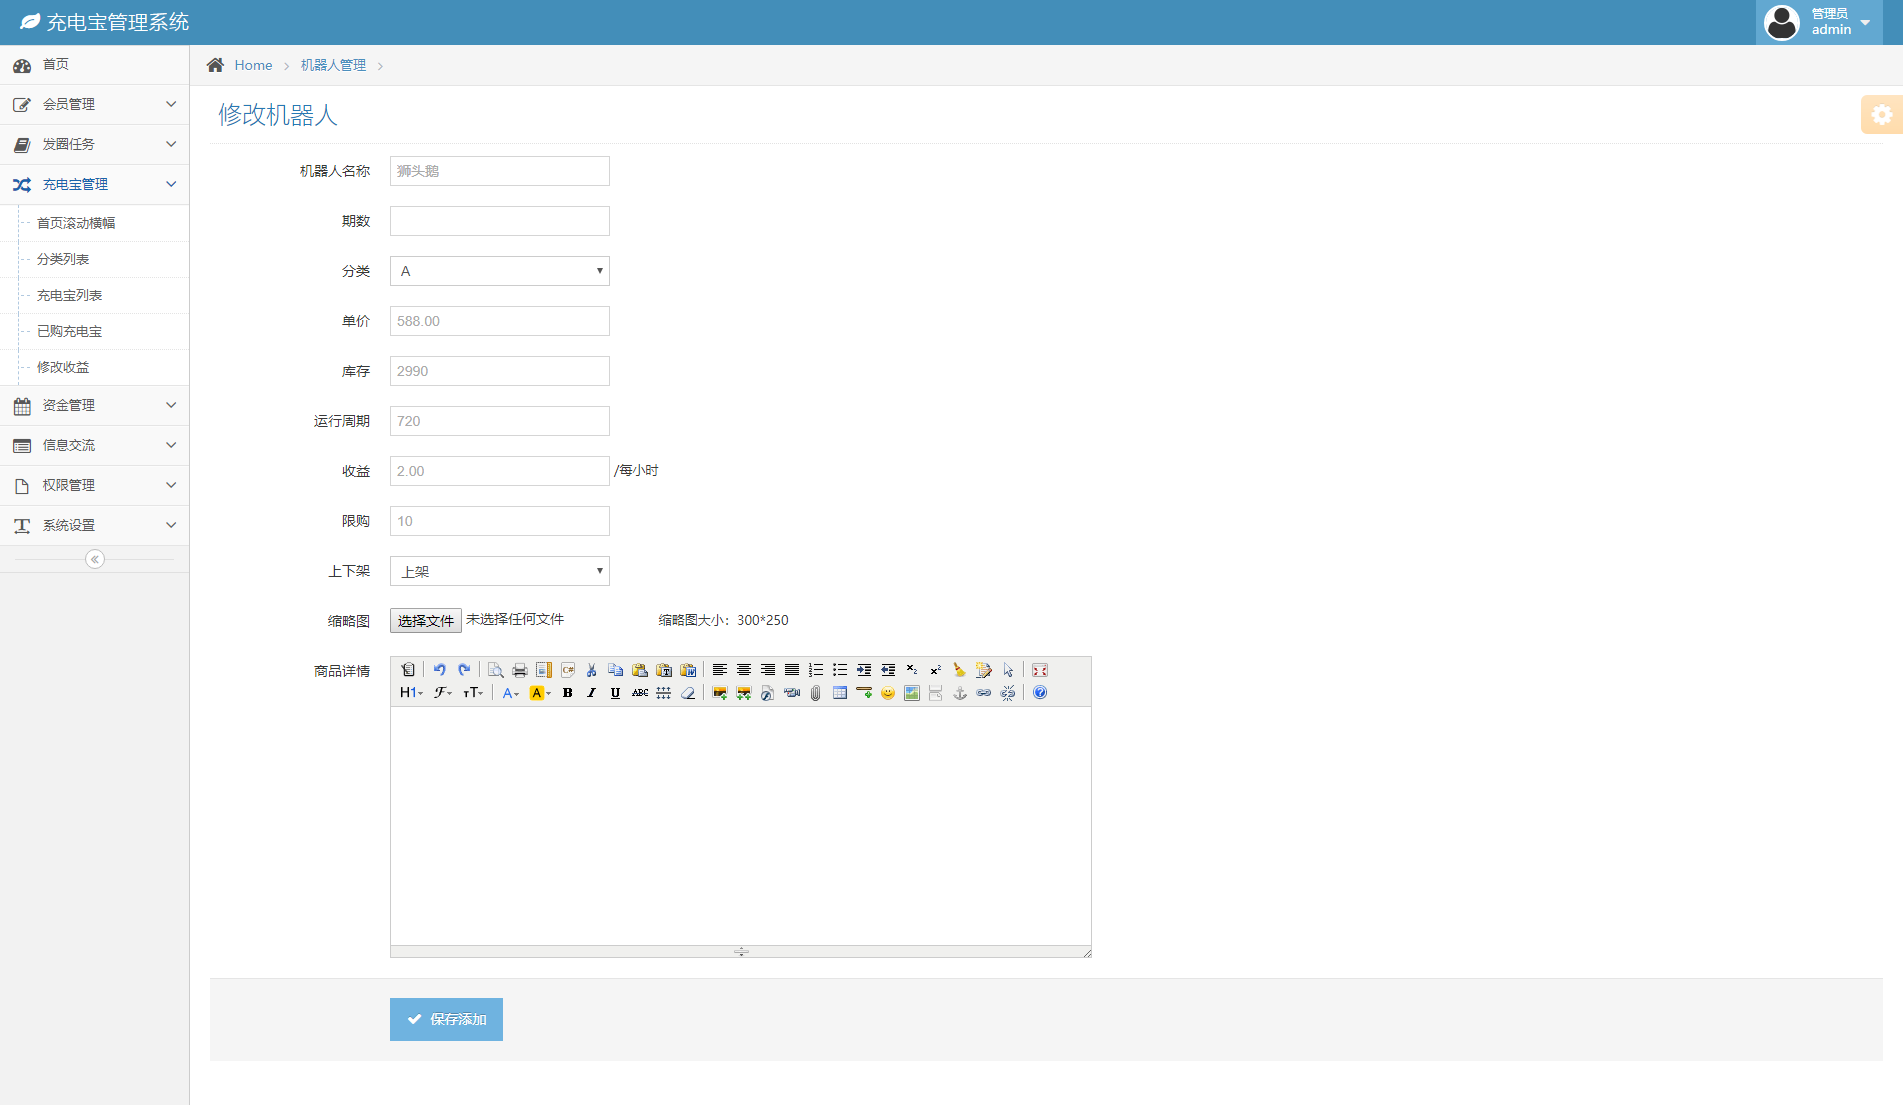Image resolution: width=1903 pixels, height=1105 pixels.
Task: Toggle bold formatting in the editor
Action: click(x=567, y=693)
